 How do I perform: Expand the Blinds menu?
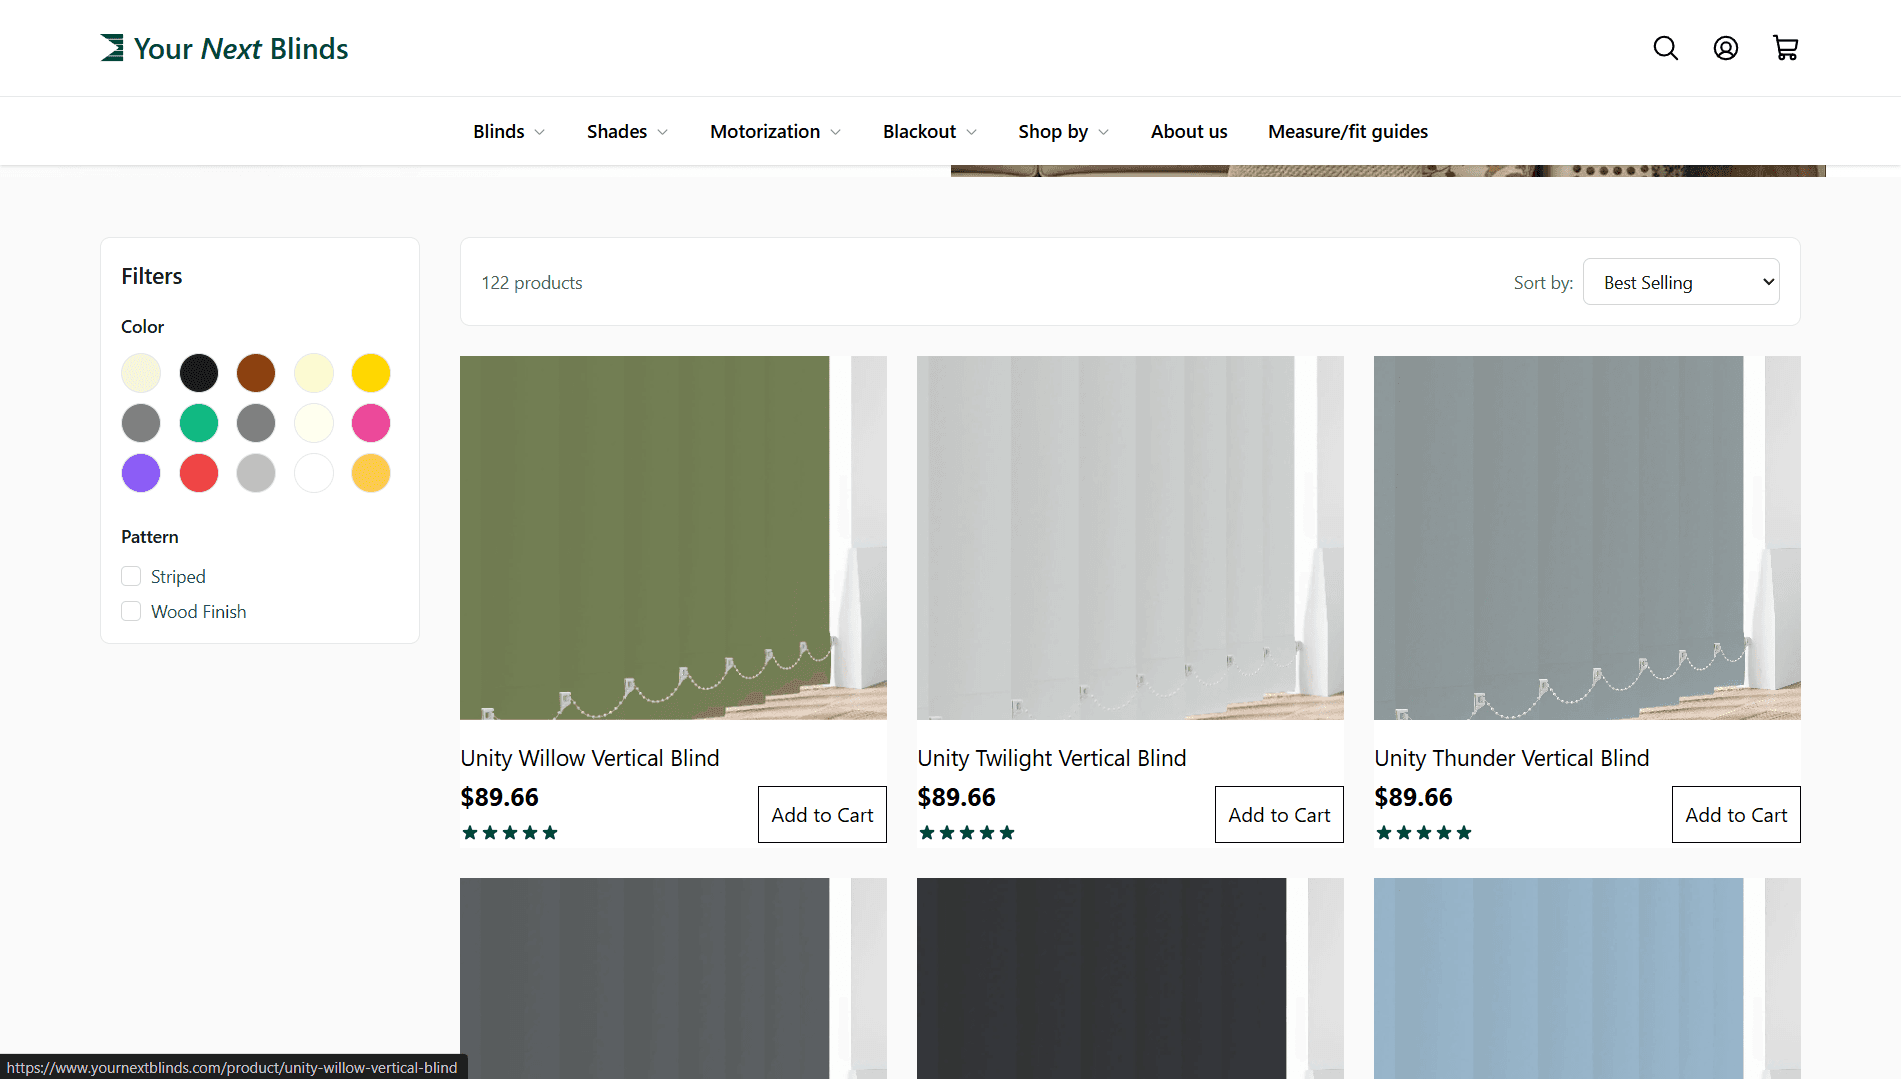pos(509,131)
